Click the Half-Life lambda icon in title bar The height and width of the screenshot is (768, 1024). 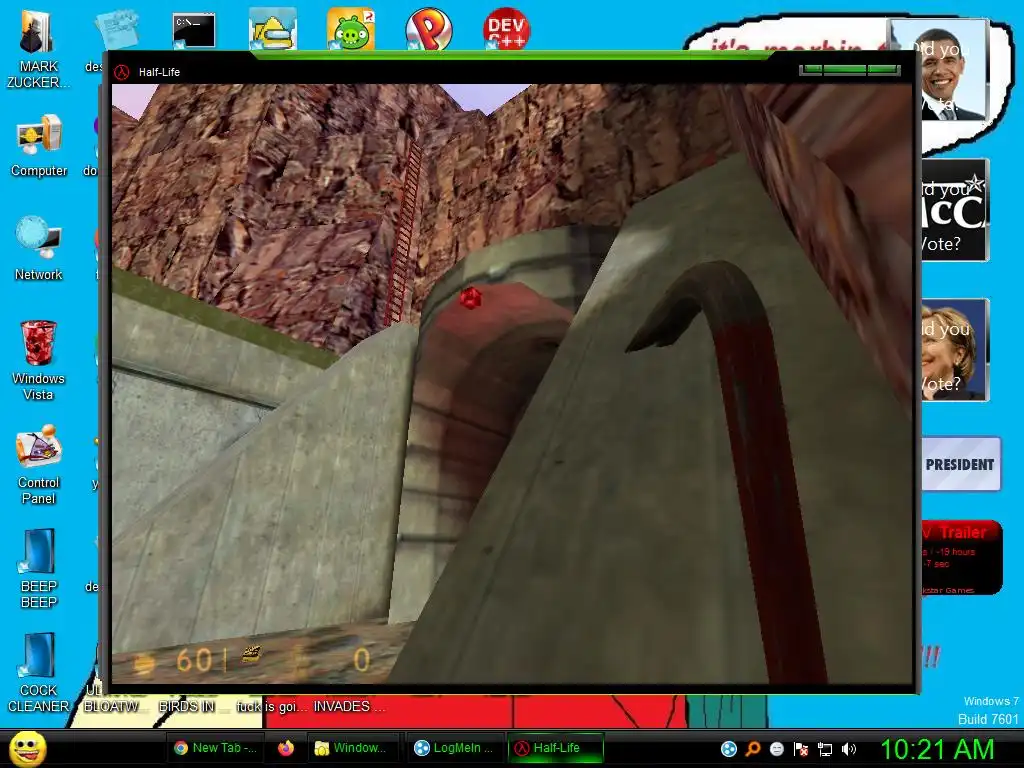(x=121, y=72)
